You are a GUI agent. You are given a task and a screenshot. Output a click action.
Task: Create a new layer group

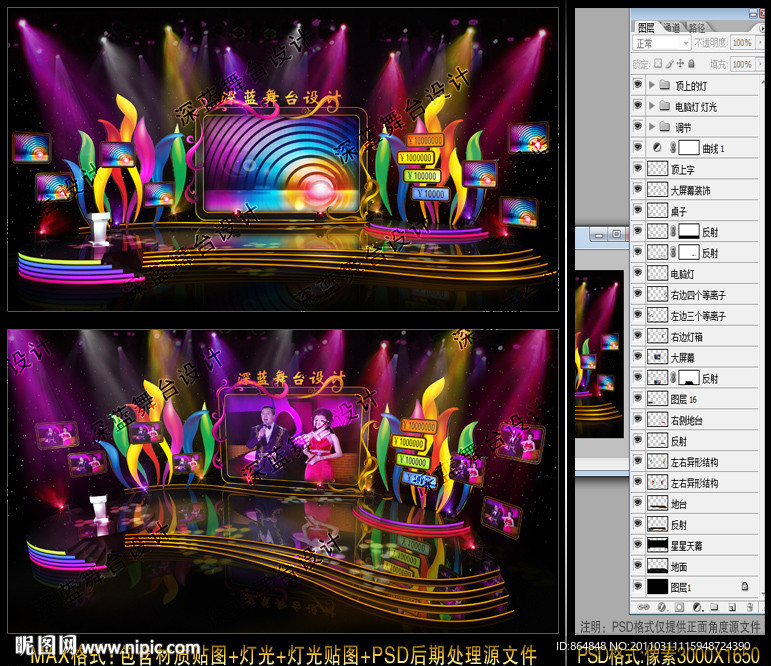coord(714,607)
